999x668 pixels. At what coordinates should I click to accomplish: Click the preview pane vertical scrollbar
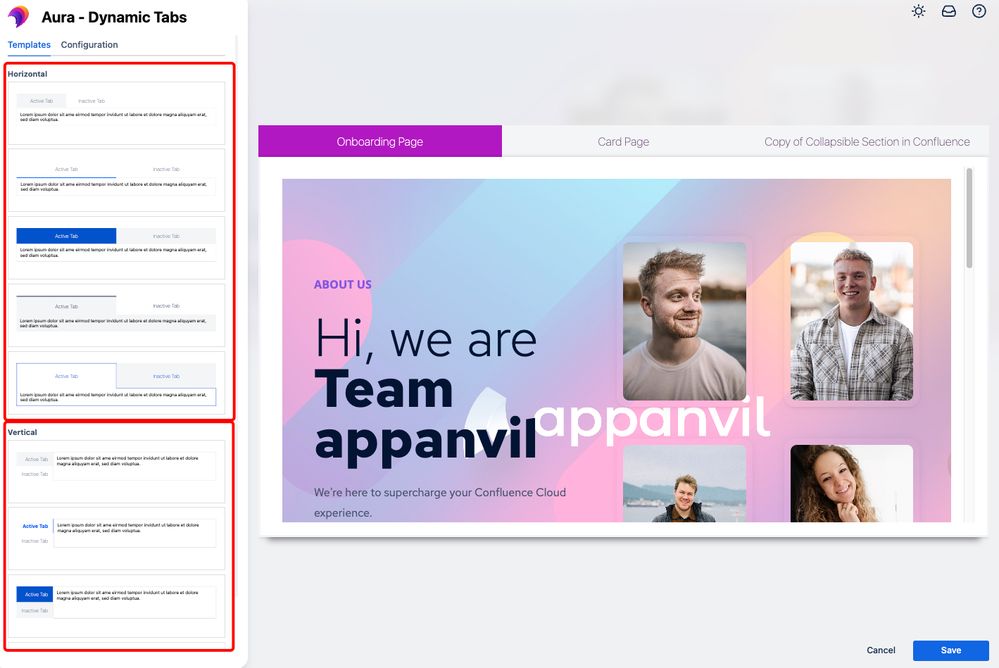click(969, 218)
